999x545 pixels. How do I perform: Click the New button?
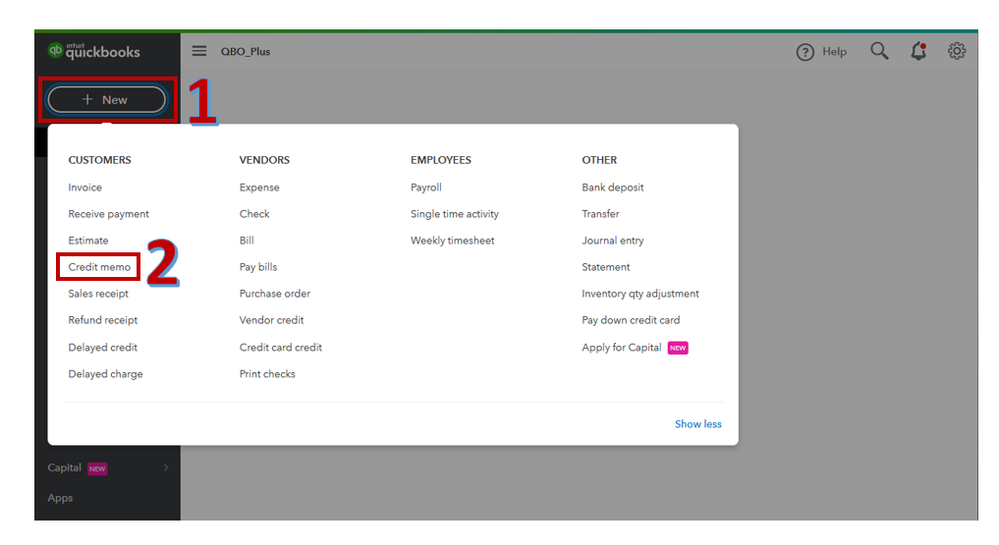coord(106,99)
